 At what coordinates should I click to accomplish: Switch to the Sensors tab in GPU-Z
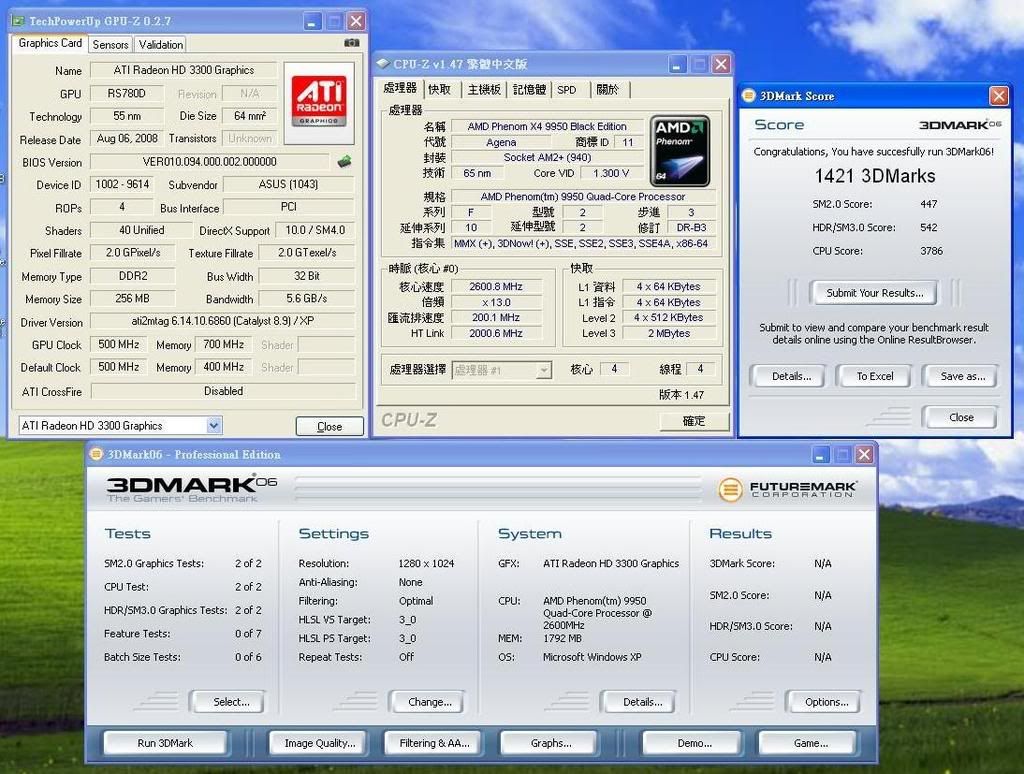110,44
